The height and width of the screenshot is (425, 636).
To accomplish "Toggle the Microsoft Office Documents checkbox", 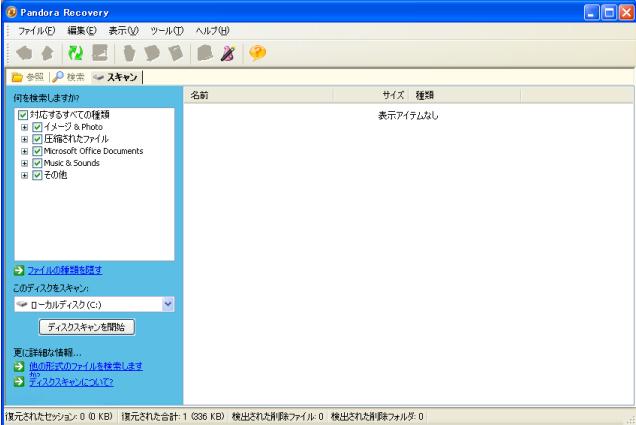I will (37, 151).
